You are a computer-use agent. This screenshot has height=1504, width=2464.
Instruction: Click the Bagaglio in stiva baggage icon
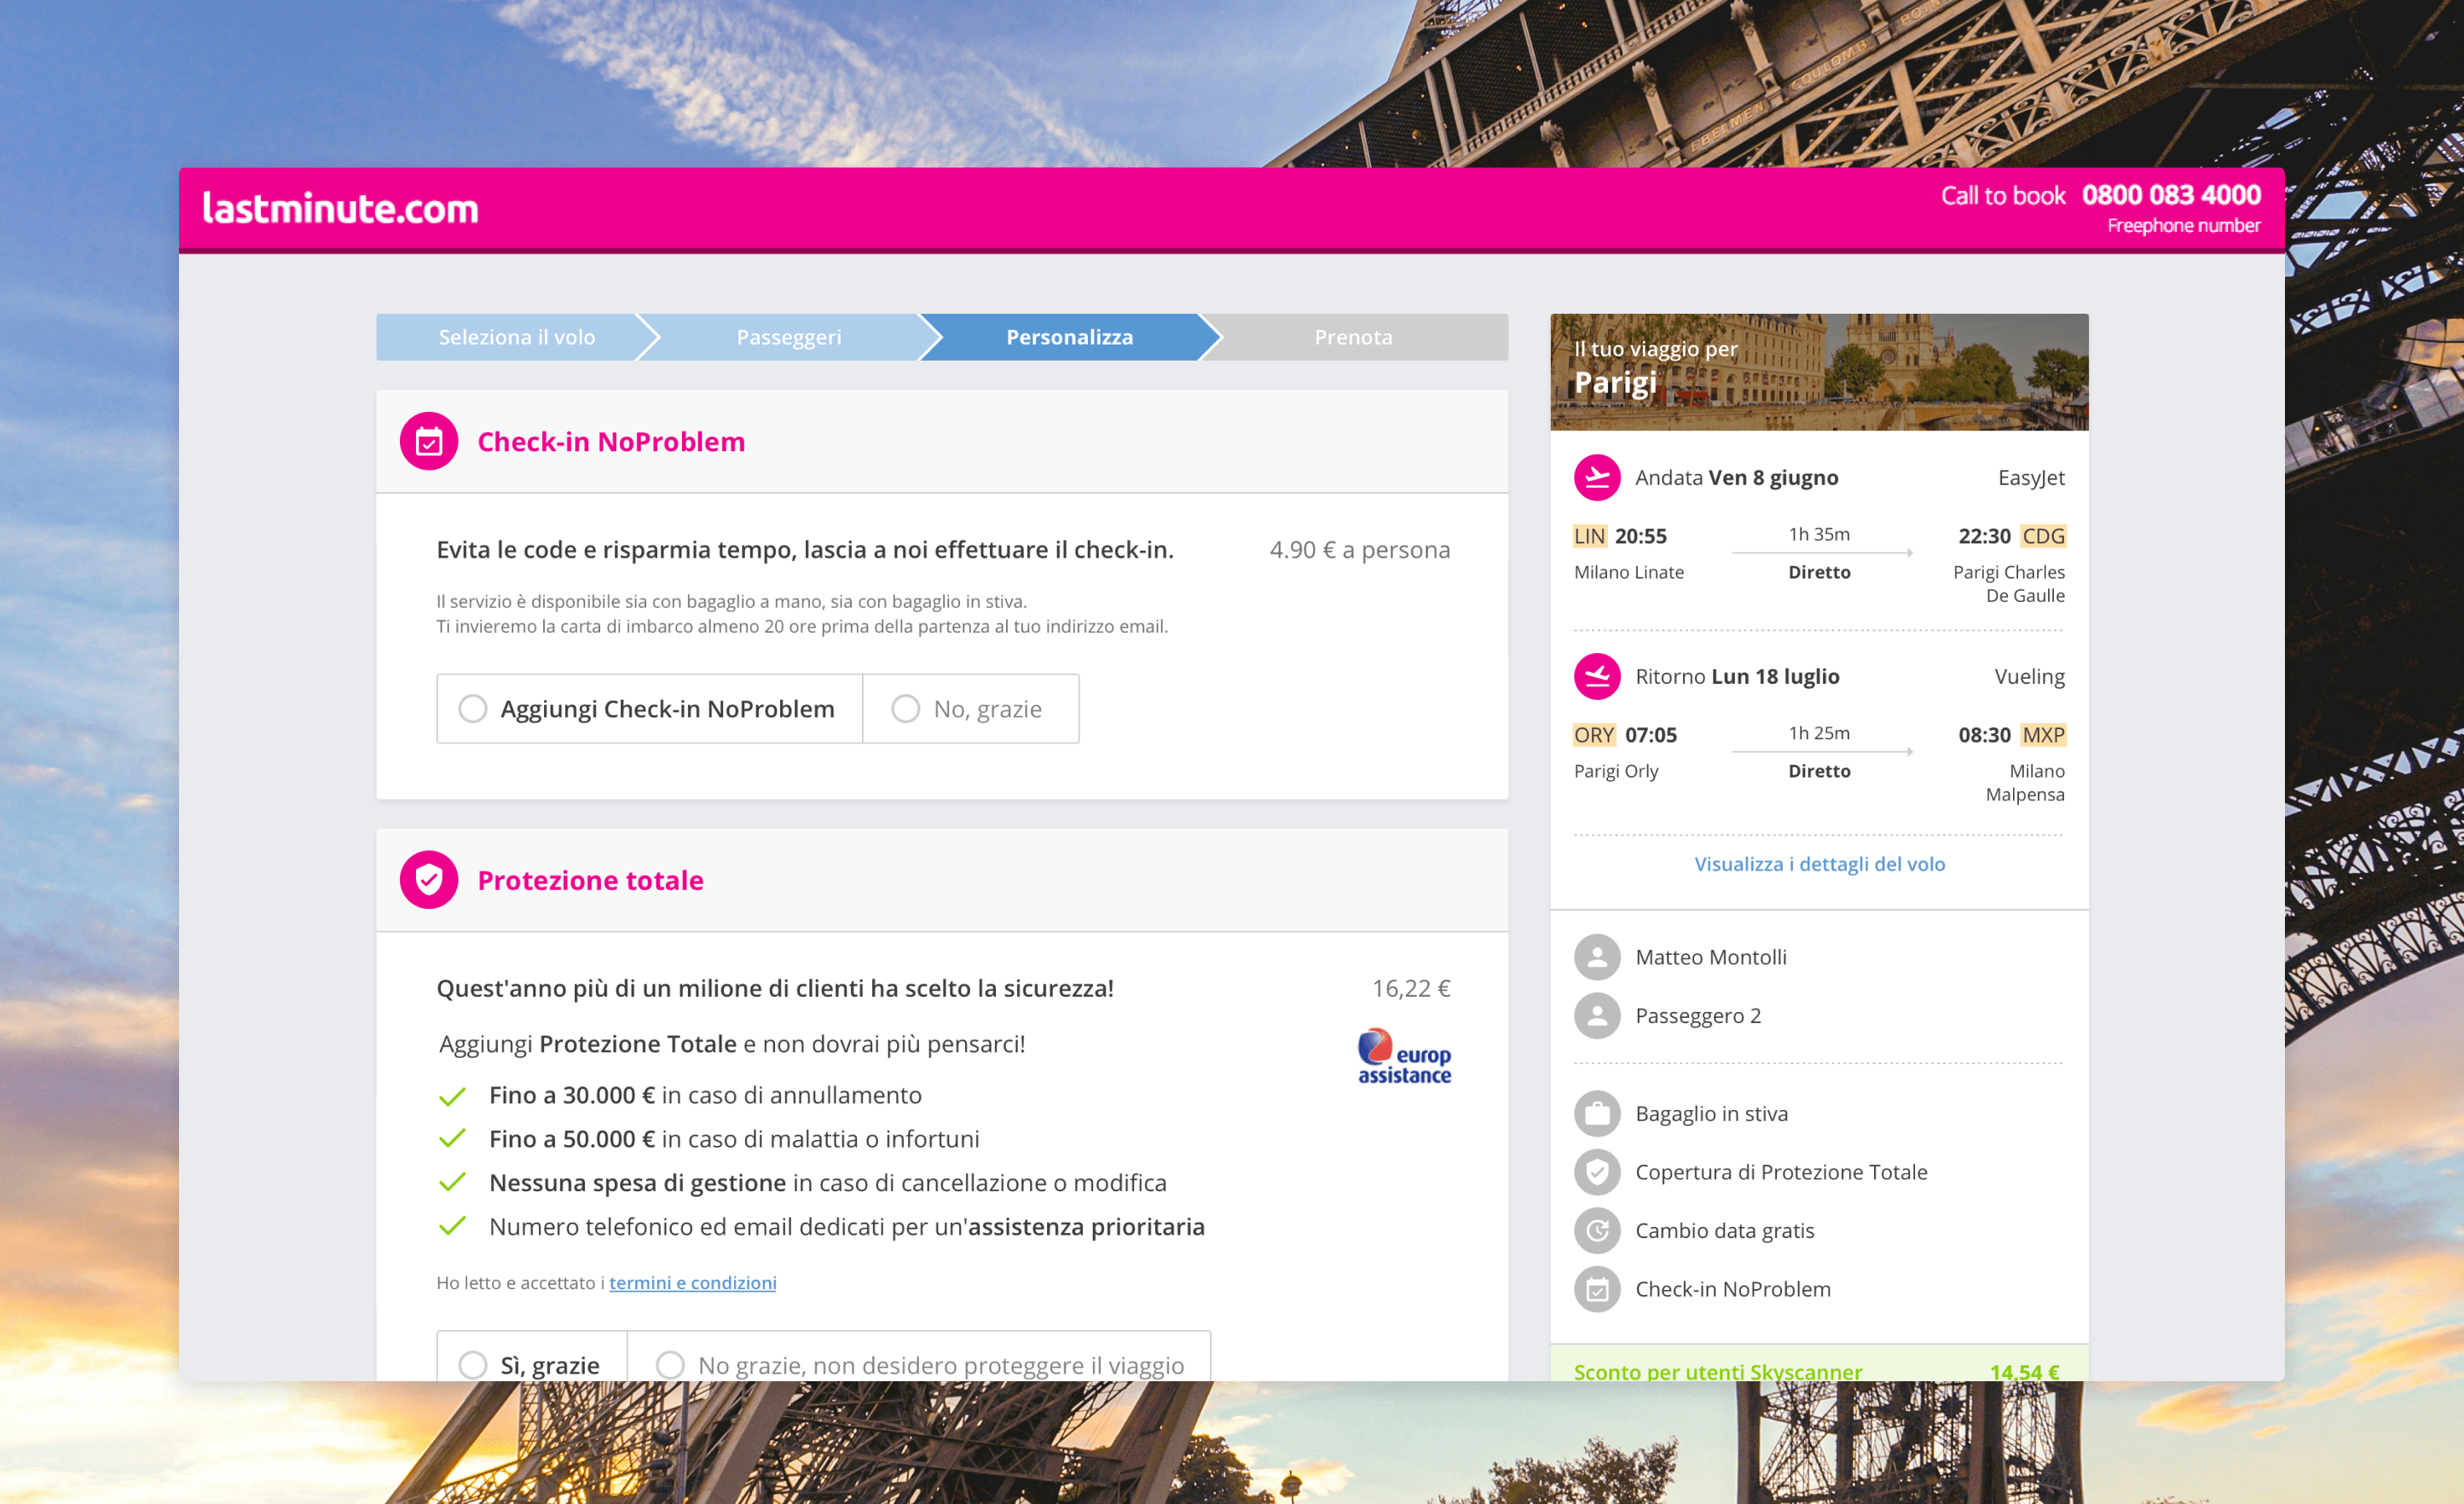coord(1597,1113)
